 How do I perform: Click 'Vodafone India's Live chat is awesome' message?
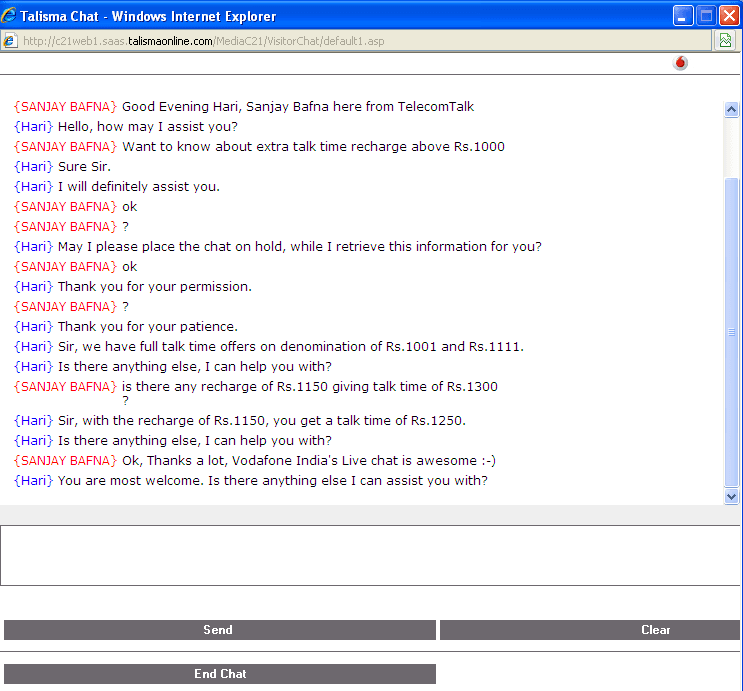309,461
